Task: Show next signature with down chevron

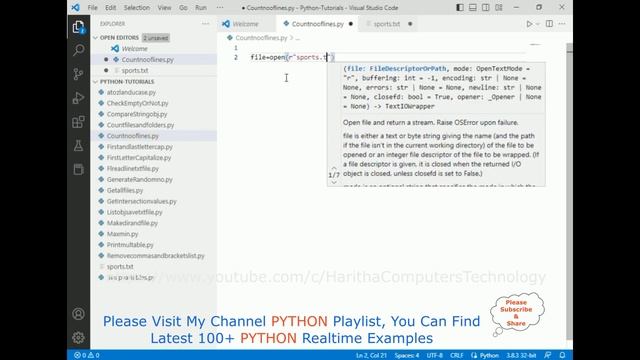Action: coord(334,182)
